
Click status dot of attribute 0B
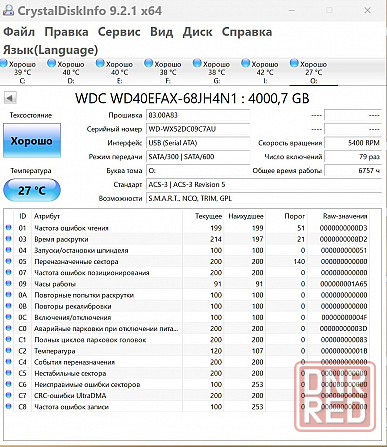click(9, 306)
